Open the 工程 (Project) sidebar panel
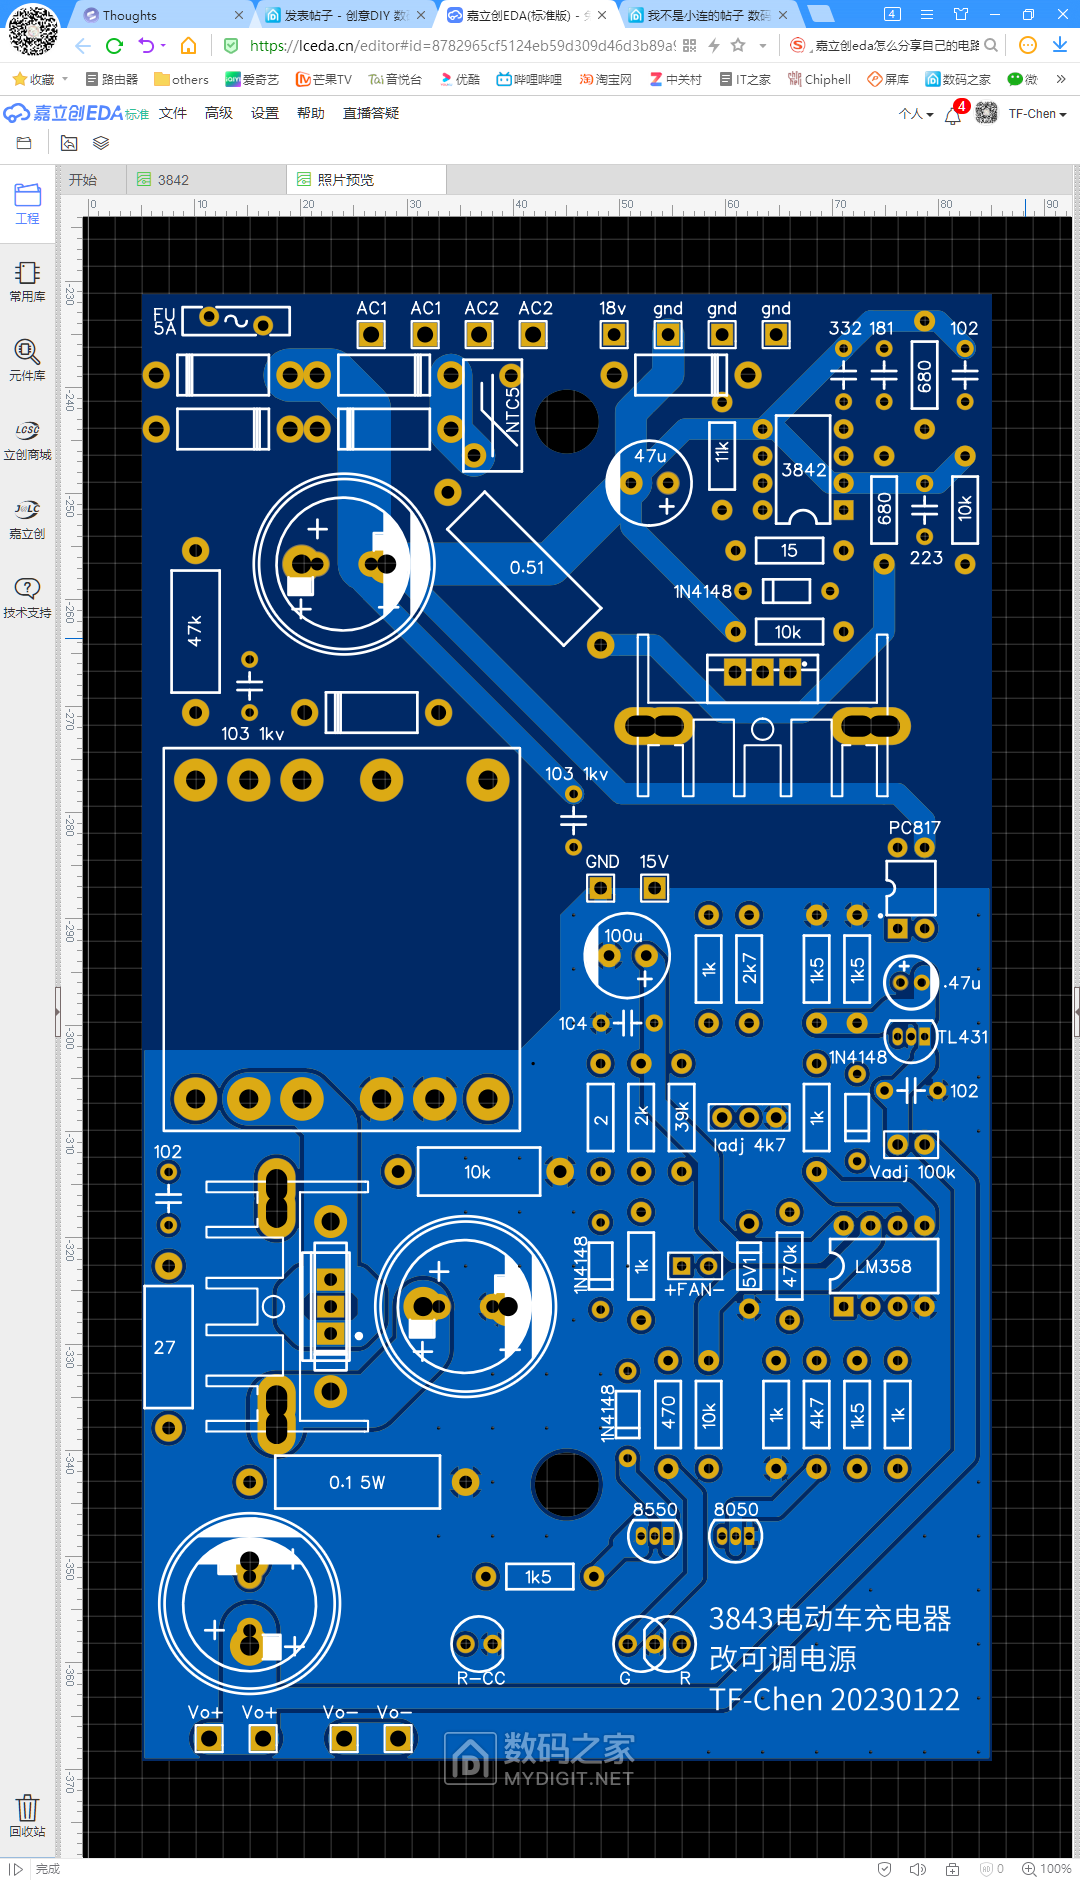 (x=27, y=204)
